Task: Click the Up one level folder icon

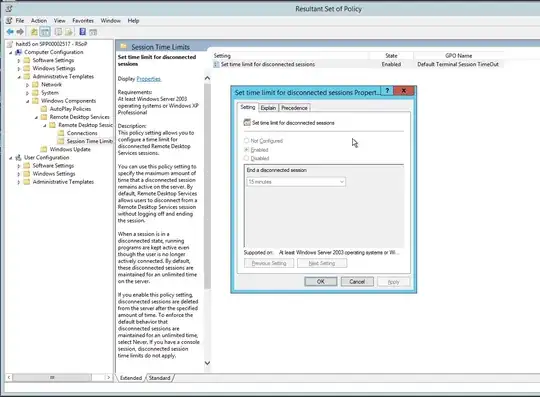Action: pyautogui.click(x=34, y=32)
